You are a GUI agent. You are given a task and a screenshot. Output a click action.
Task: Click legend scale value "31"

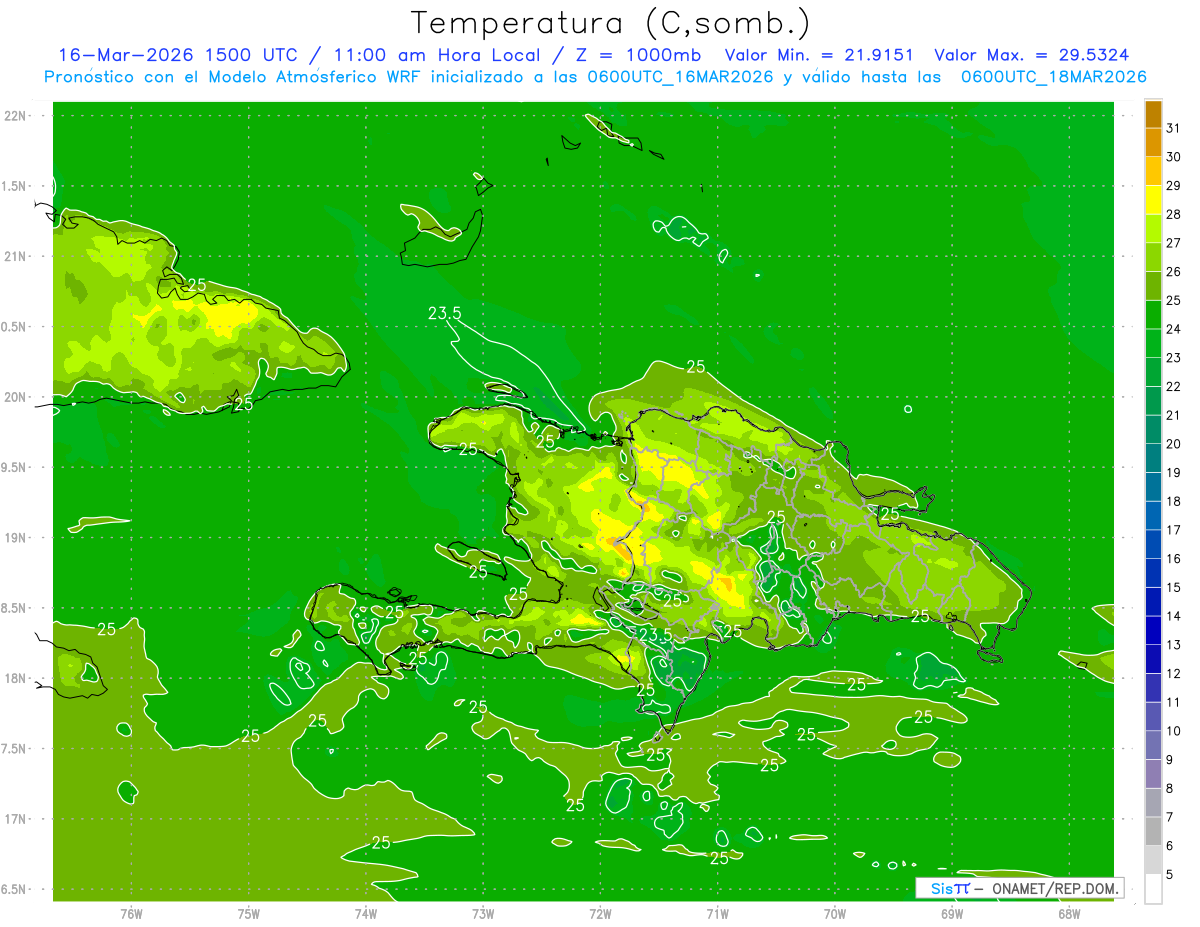[1174, 129]
